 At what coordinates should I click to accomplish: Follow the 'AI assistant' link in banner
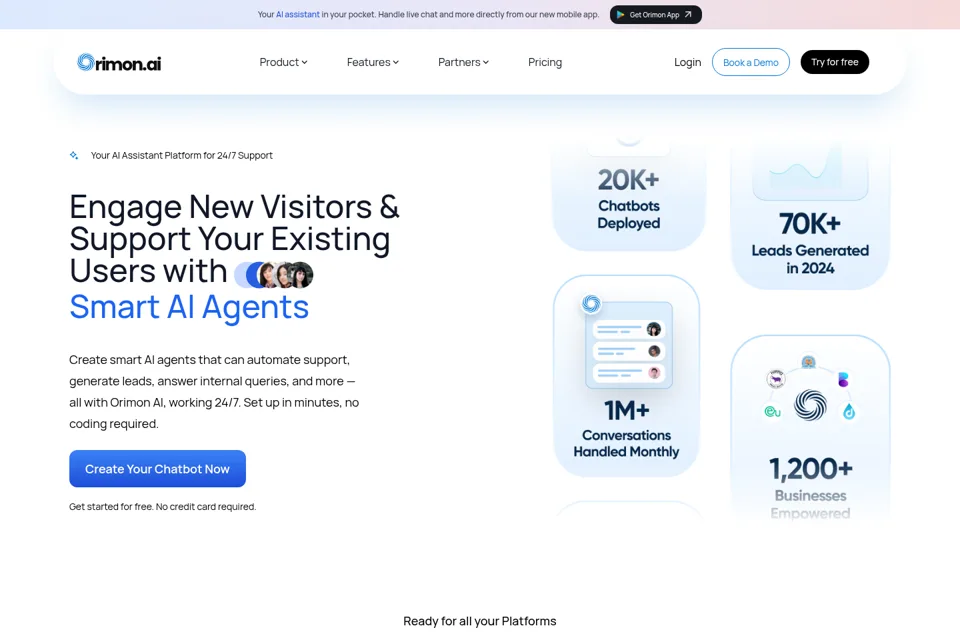tap(298, 14)
